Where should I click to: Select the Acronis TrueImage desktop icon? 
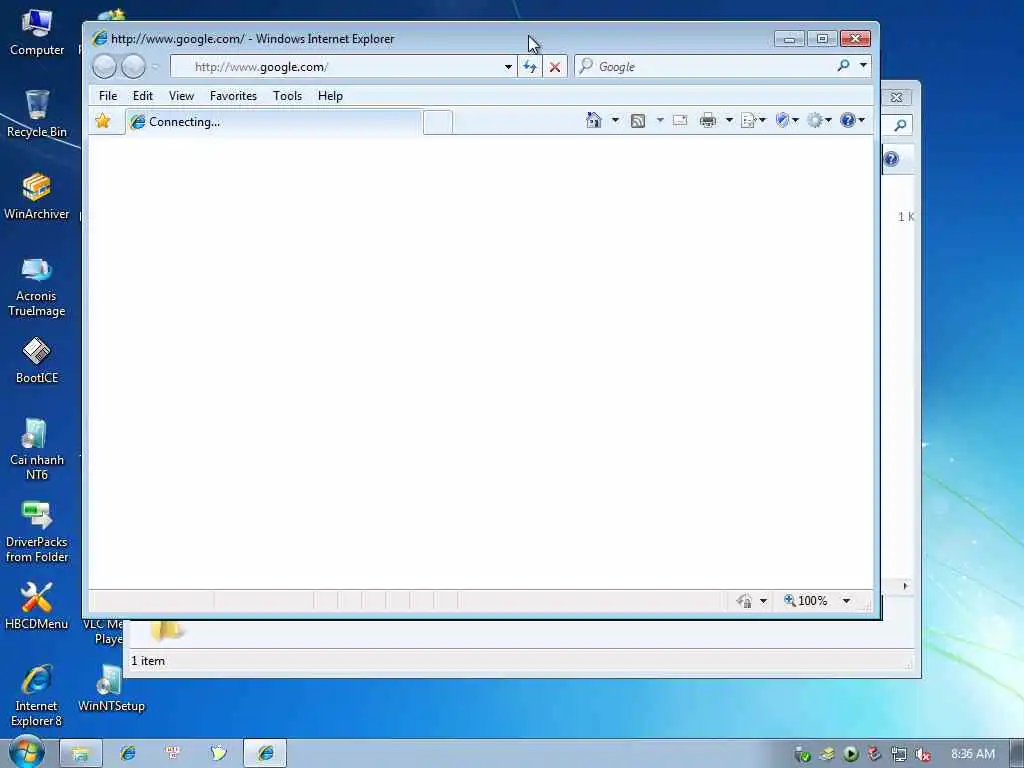click(37, 286)
